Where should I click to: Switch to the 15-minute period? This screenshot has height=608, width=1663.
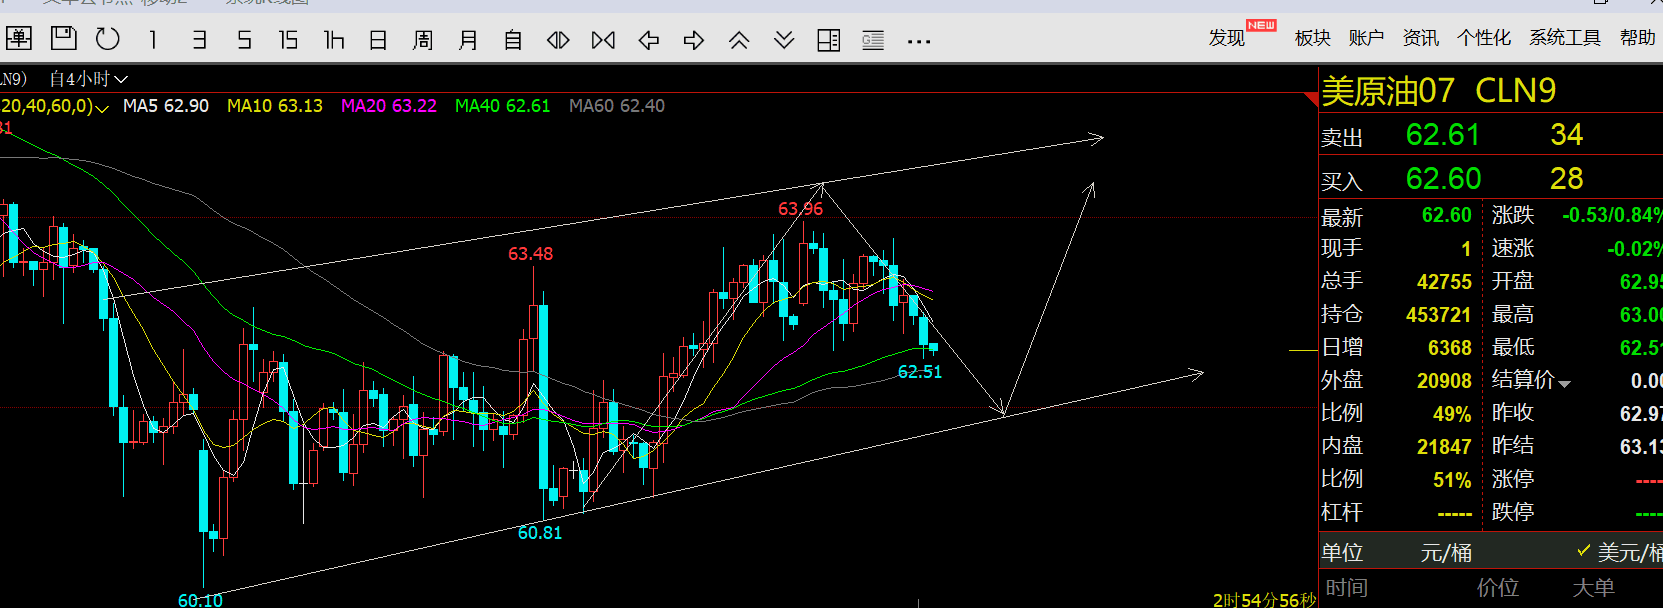(288, 40)
